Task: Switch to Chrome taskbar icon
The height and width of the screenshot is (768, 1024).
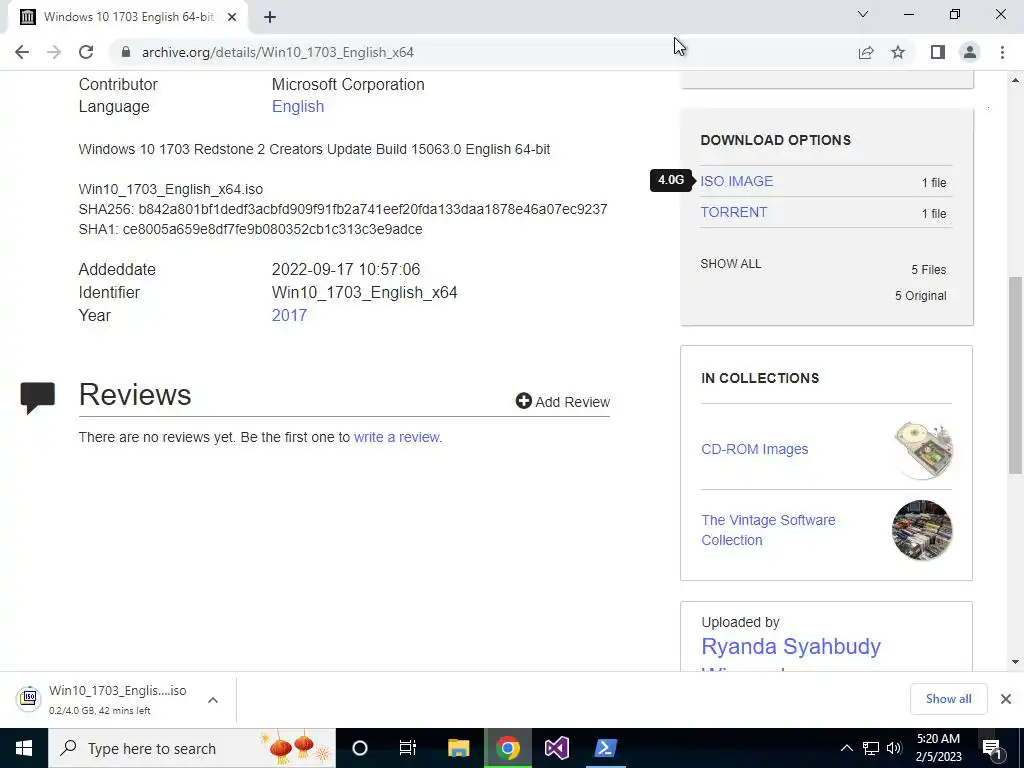Action: pos(508,748)
